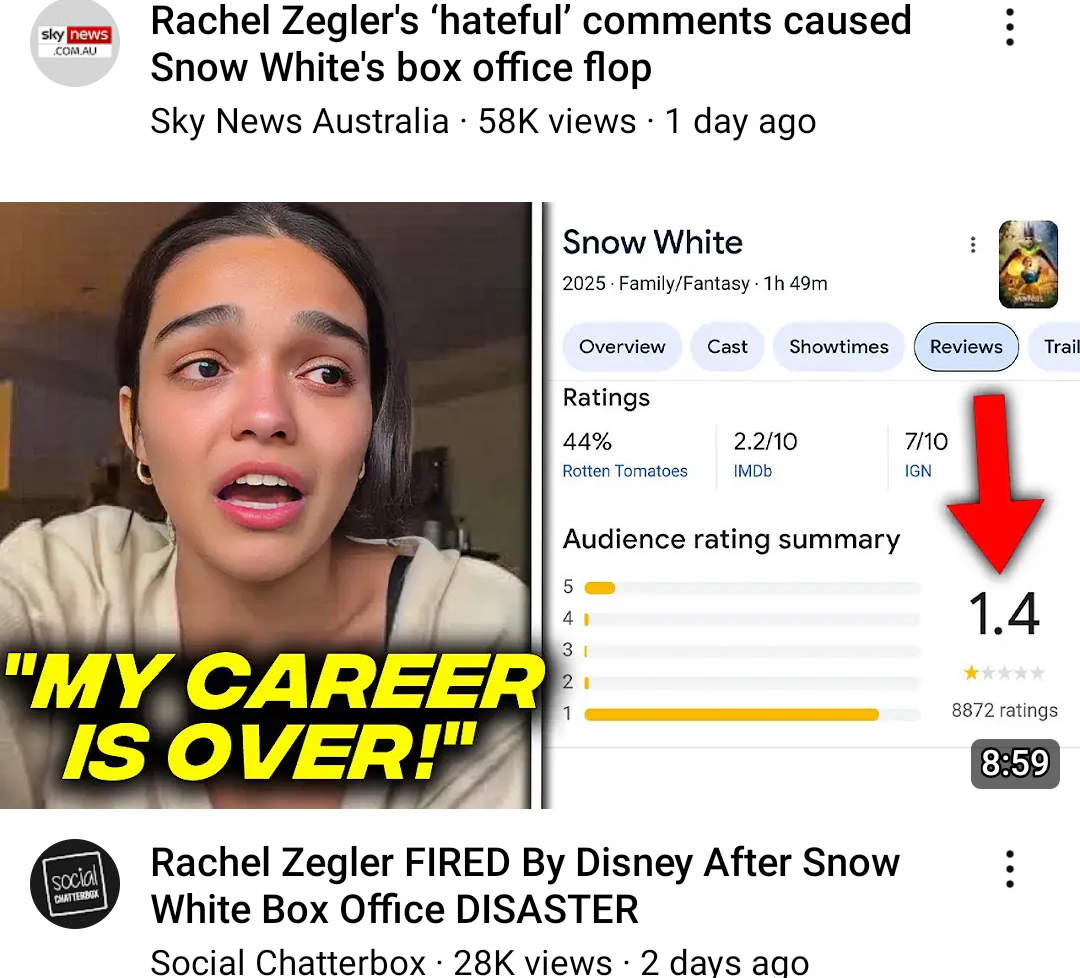Image resolution: width=1080 pixels, height=978 pixels.
Task: Open more options for the Rachel Zegler FIRED video
Action: click(1010, 869)
